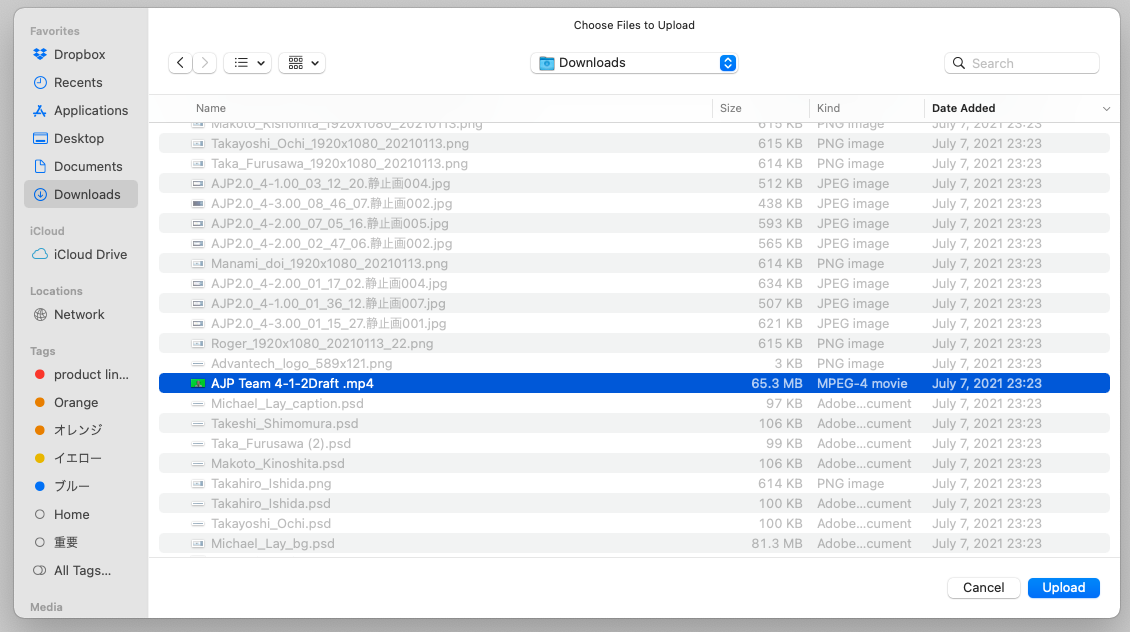Select Downloads in the sidebar
Screen dimensions: 1130x632
tap(80, 195)
